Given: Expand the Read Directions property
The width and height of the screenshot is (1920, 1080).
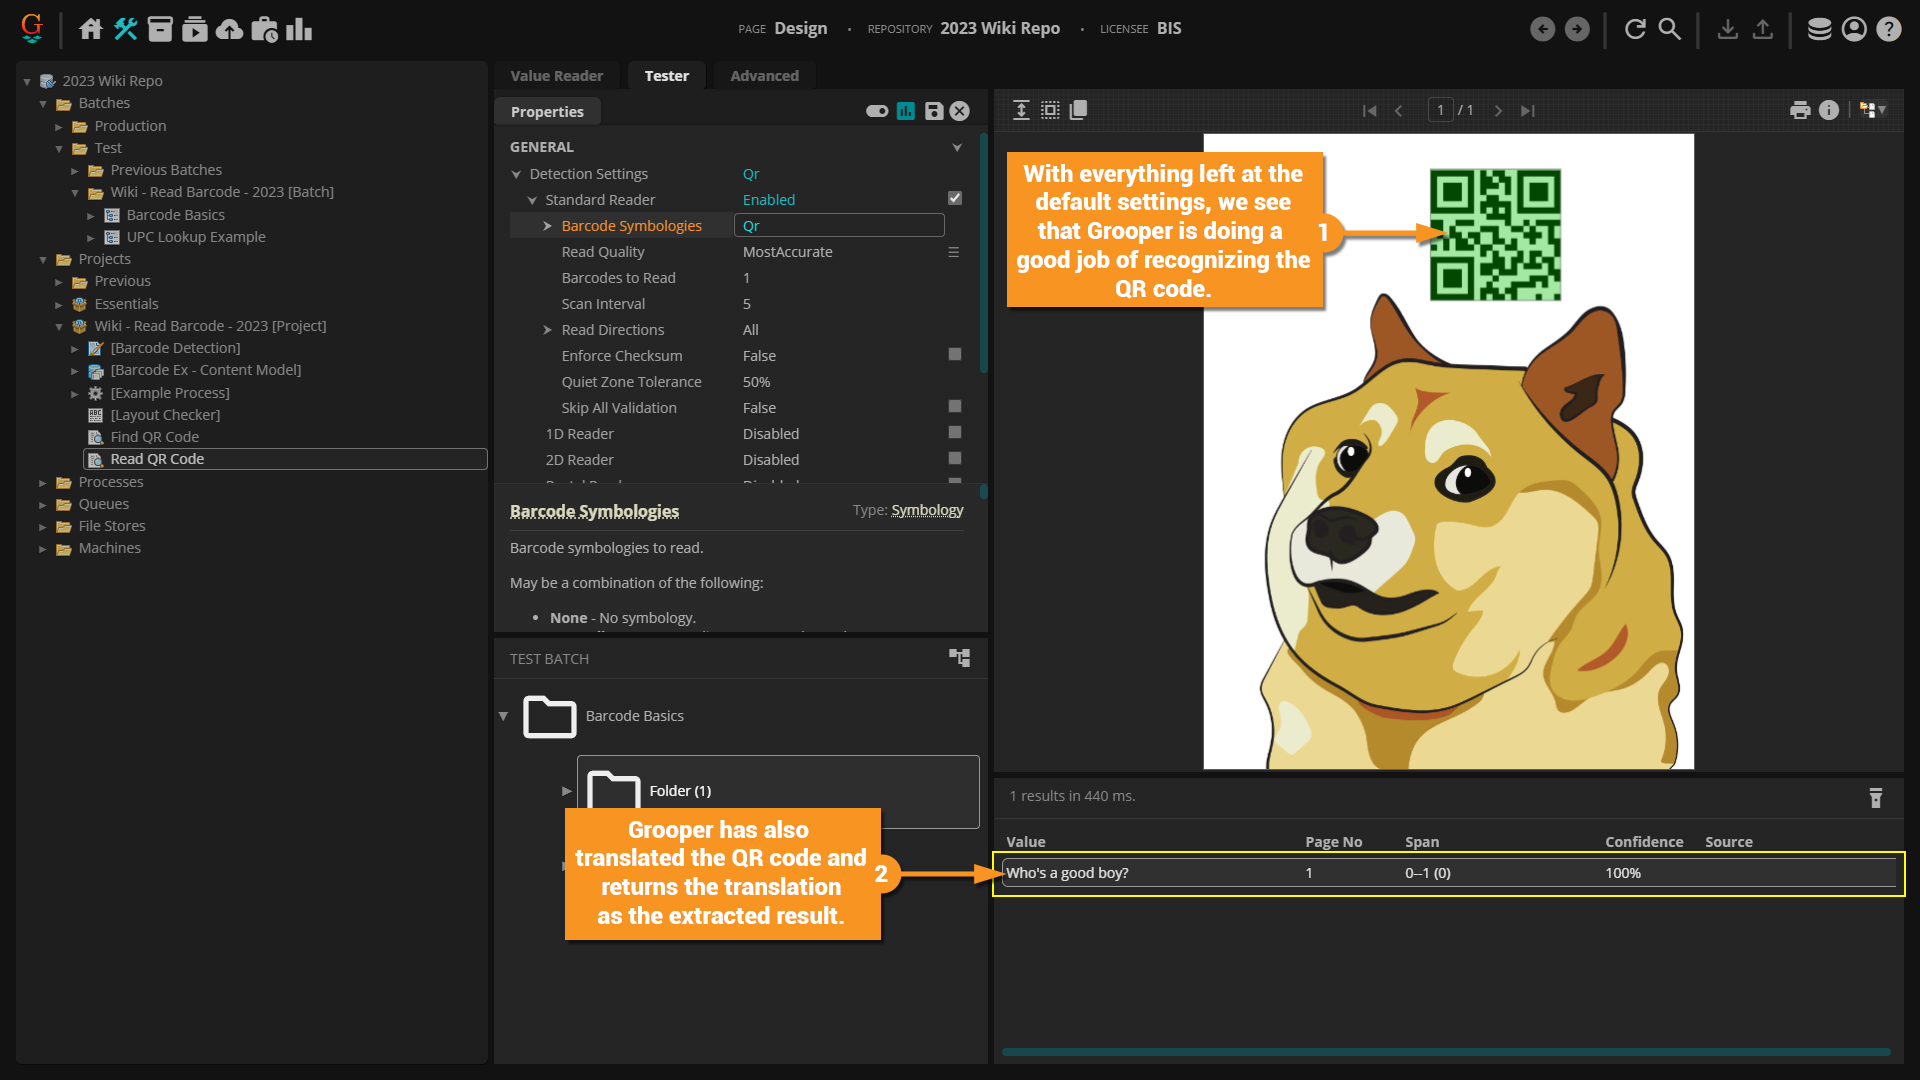Looking at the screenshot, I should tap(548, 330).
